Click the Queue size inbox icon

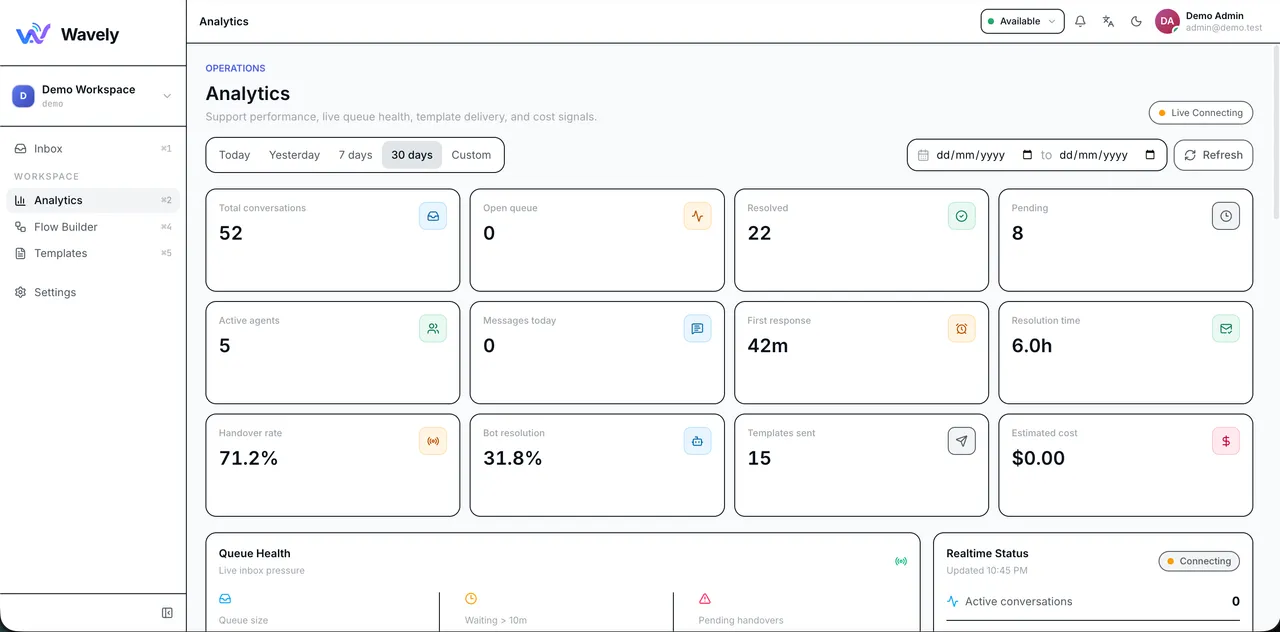click(x=225, y=599)
